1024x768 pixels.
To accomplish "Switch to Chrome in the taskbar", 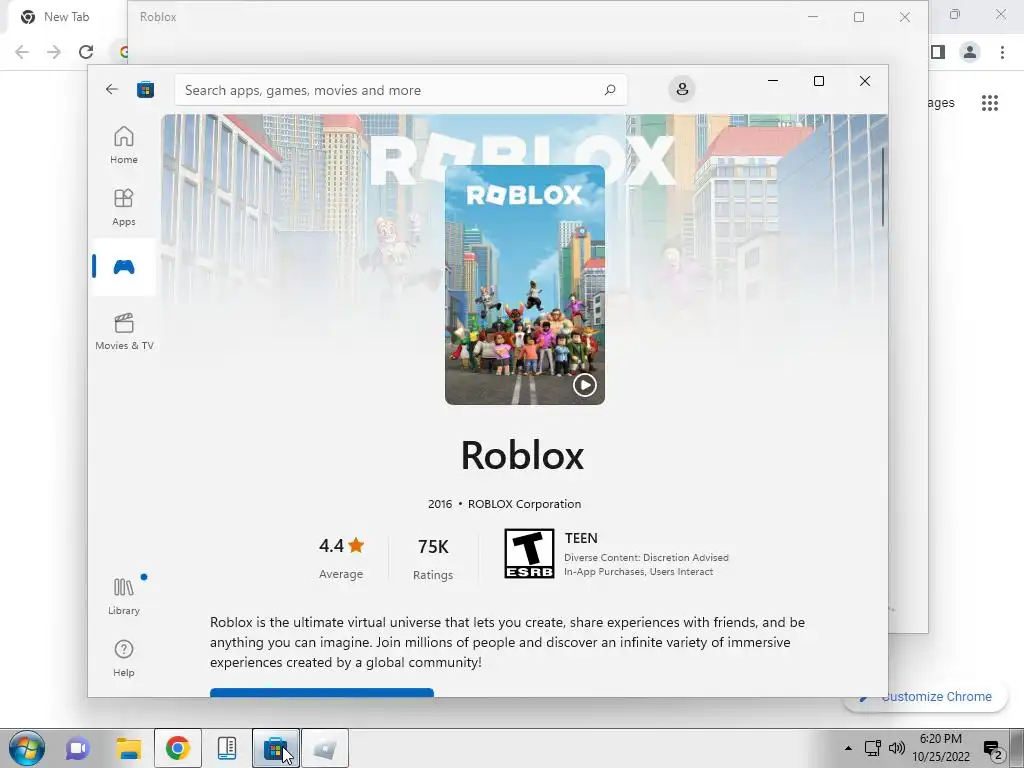I will 178,748.
